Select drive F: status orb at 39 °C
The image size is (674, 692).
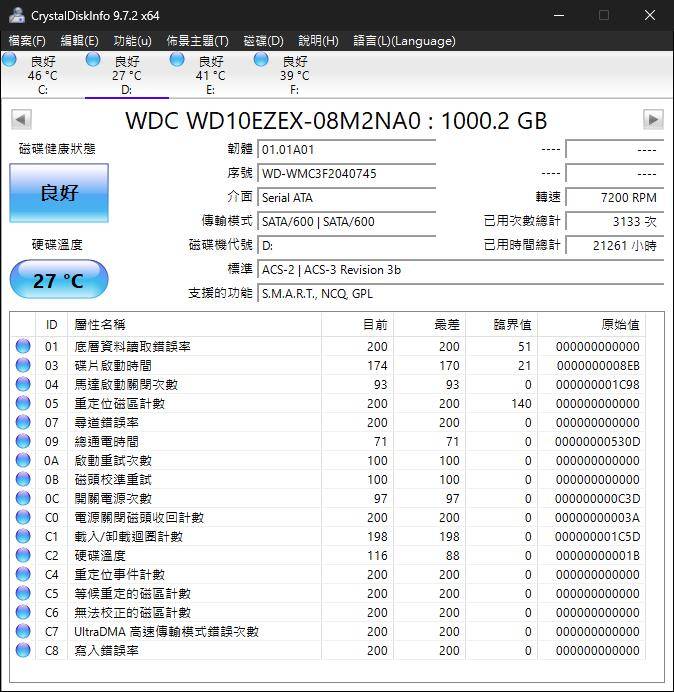coord(261,60)
